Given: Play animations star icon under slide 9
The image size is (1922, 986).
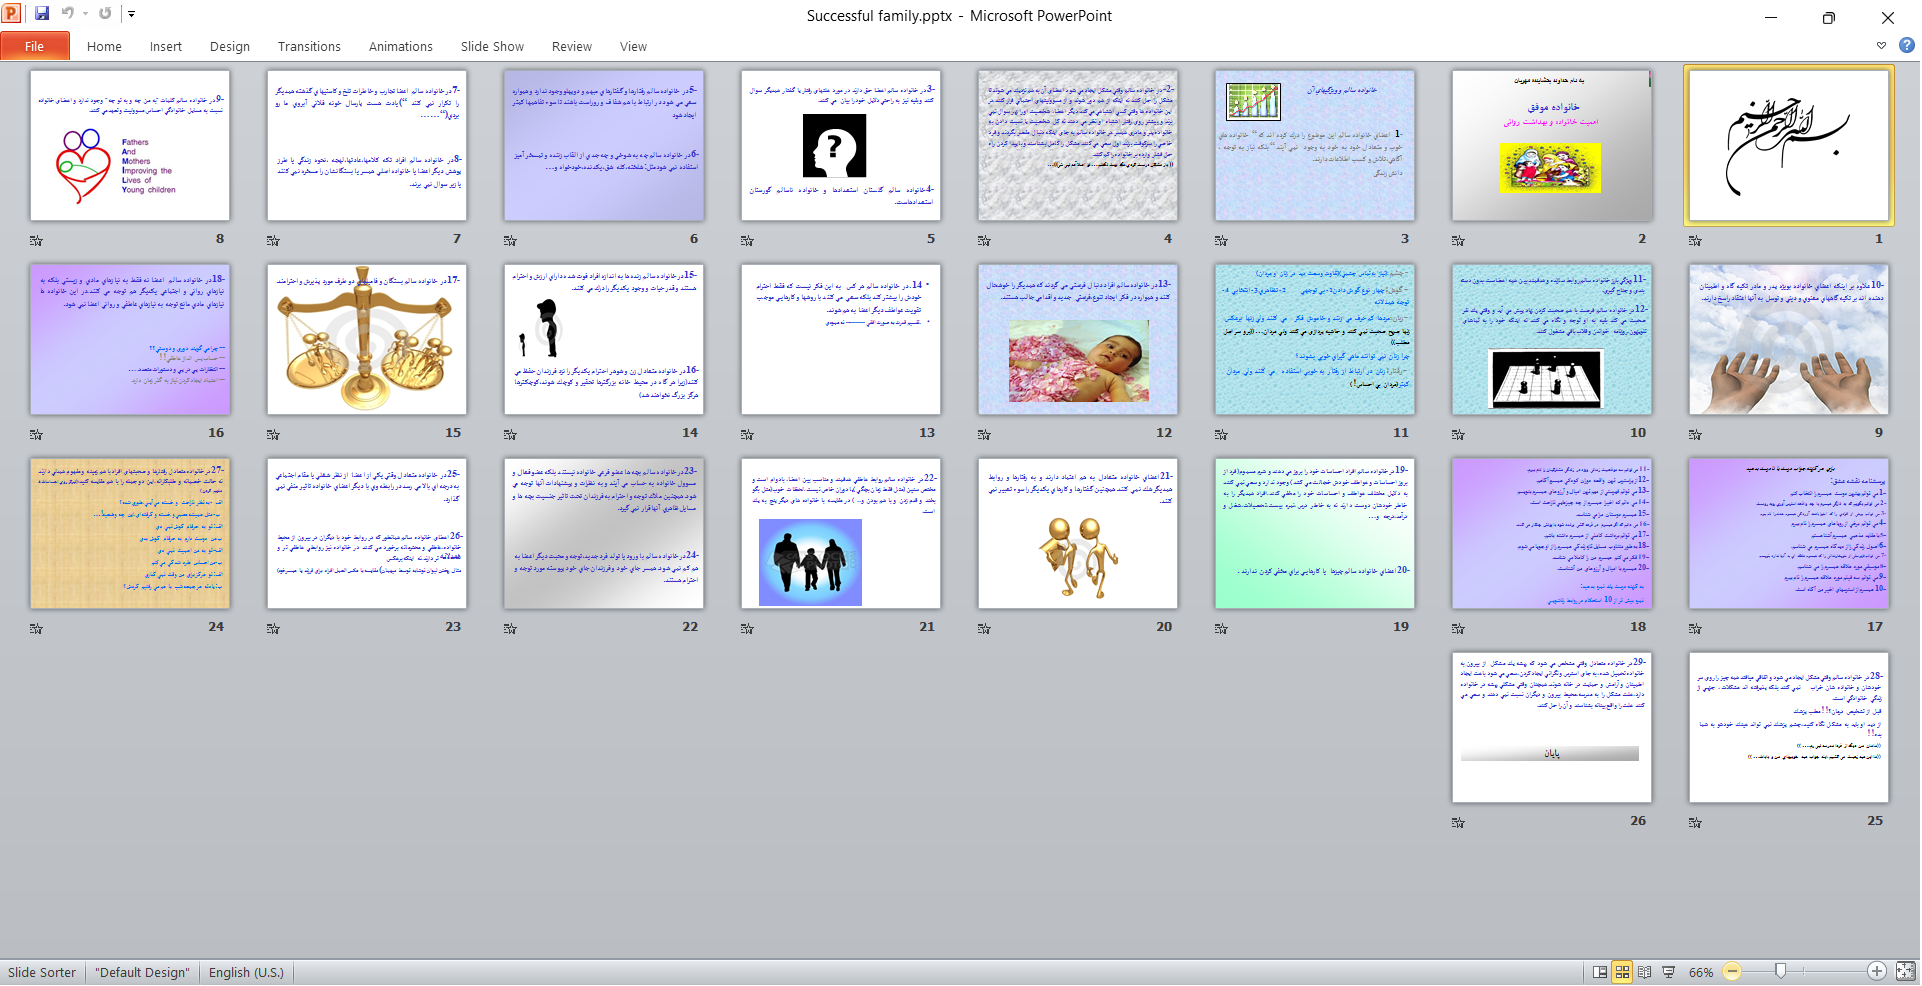Looking at the screenshot, I should (1695, 434).
